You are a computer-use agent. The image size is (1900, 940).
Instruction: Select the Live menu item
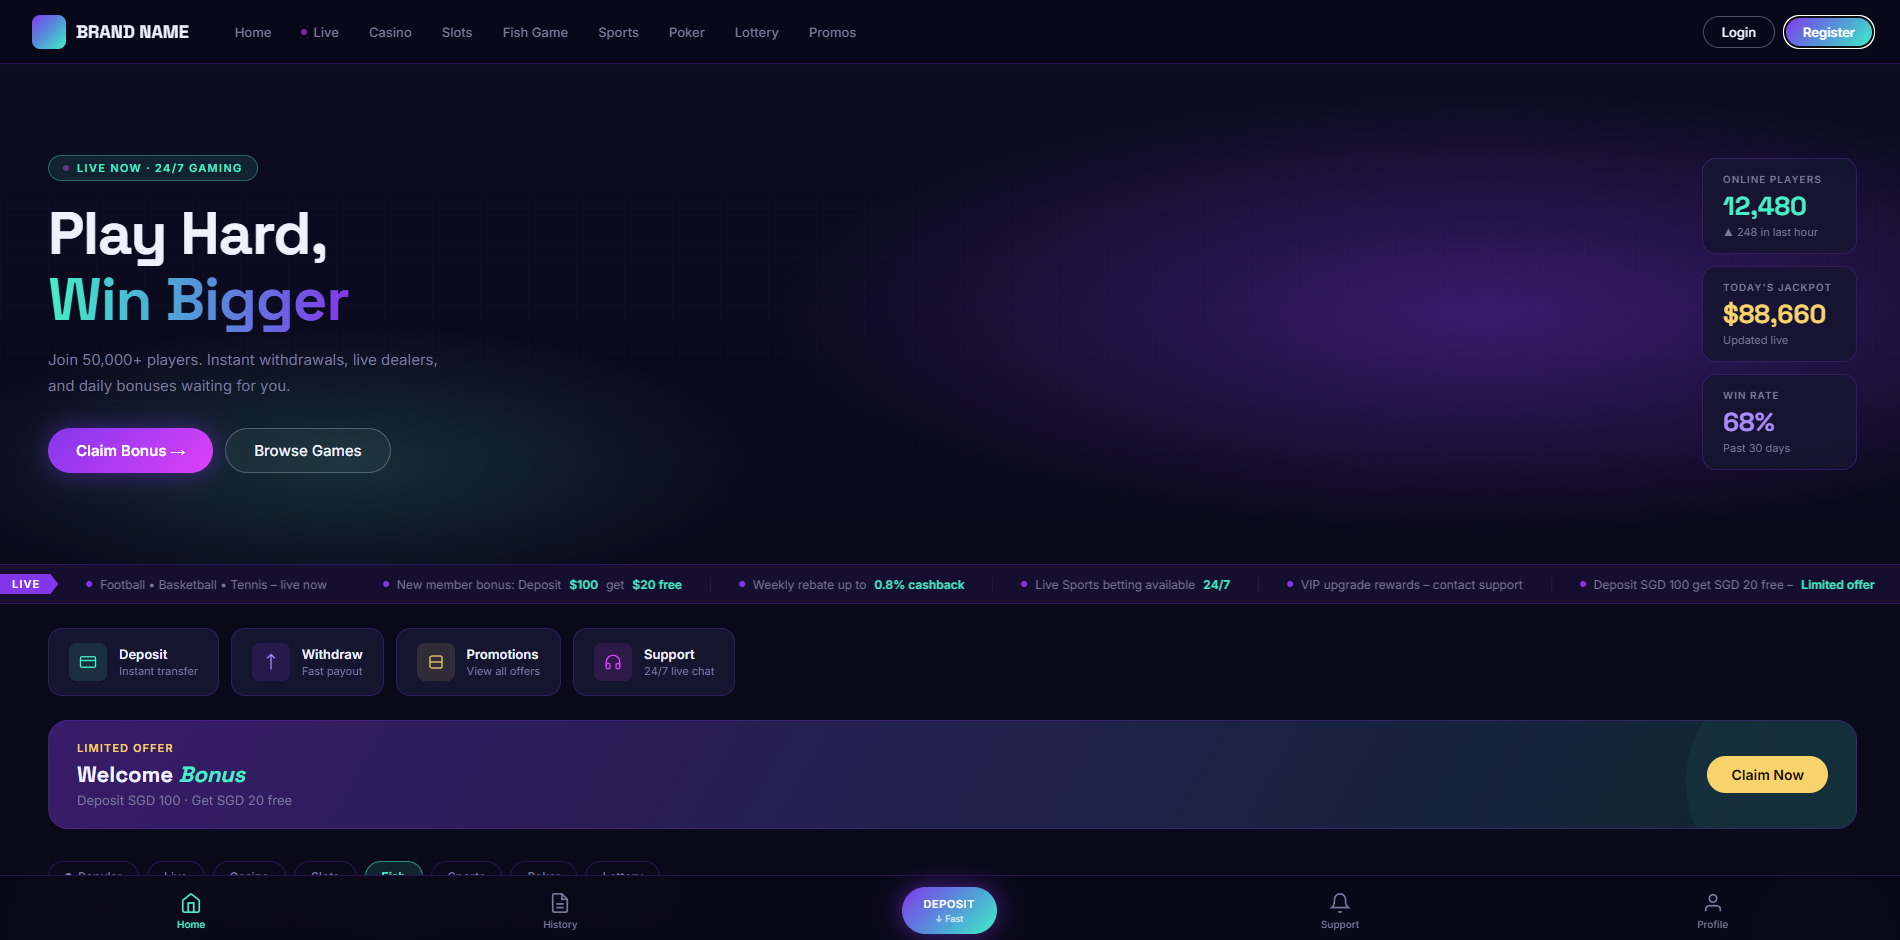(320, 32)
